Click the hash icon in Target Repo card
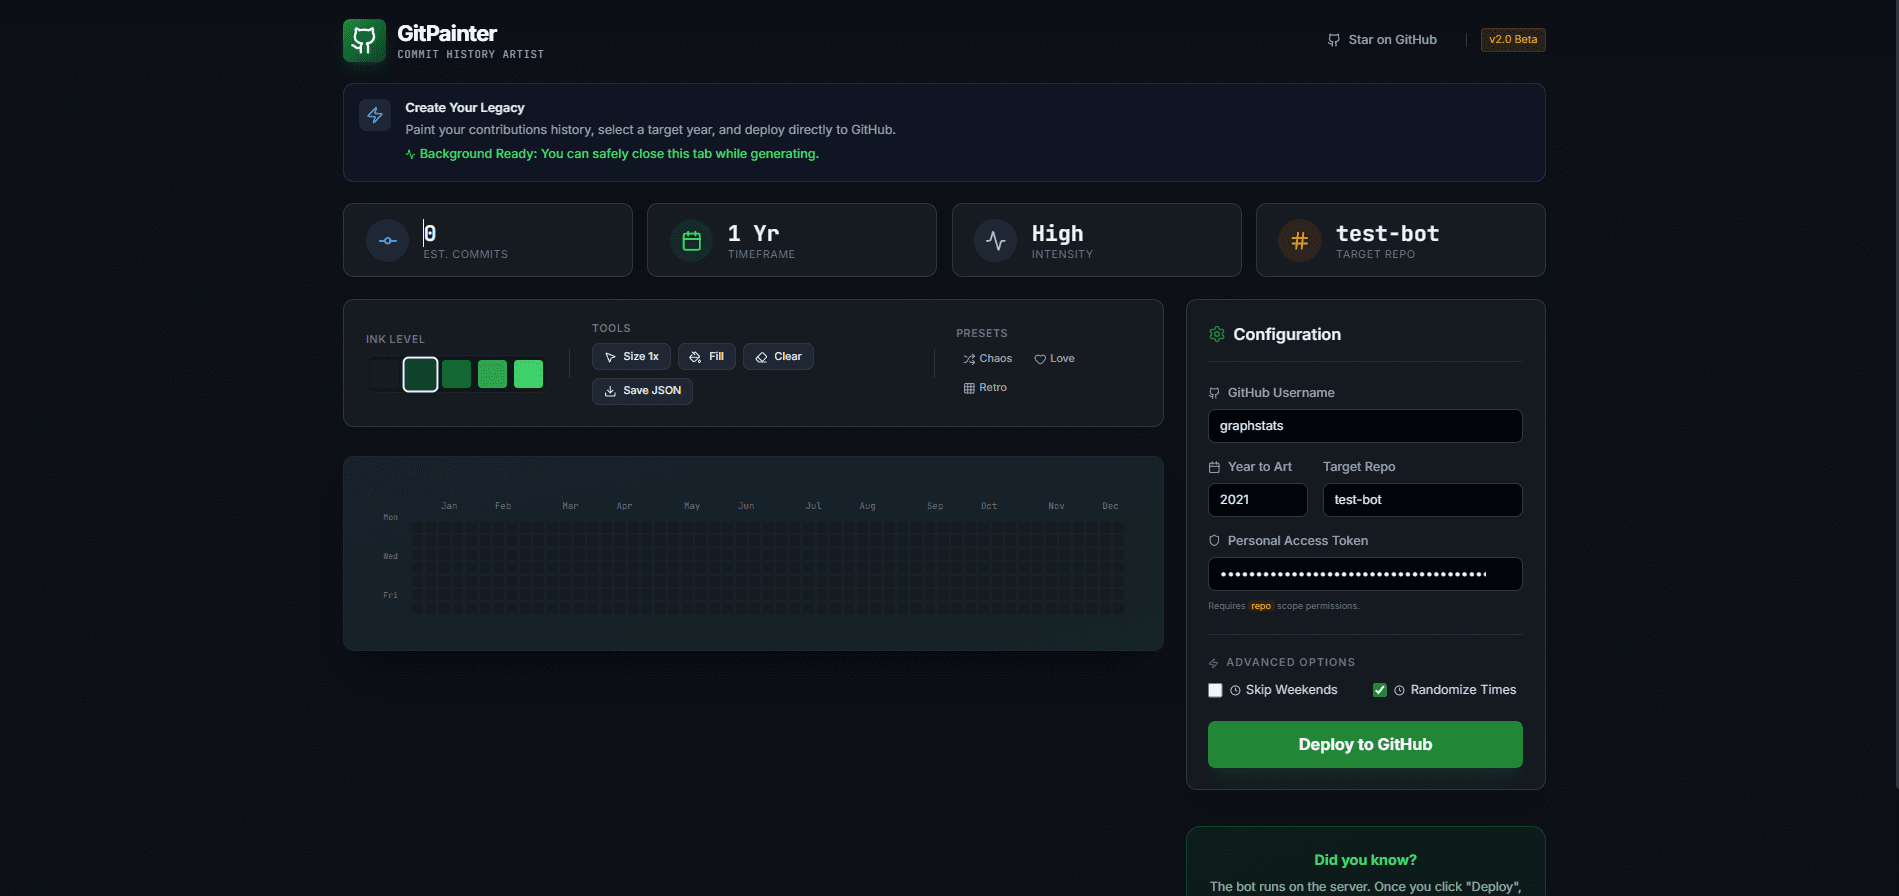Viewport: 1899px width, 896px height. (x=1299, y=241)
